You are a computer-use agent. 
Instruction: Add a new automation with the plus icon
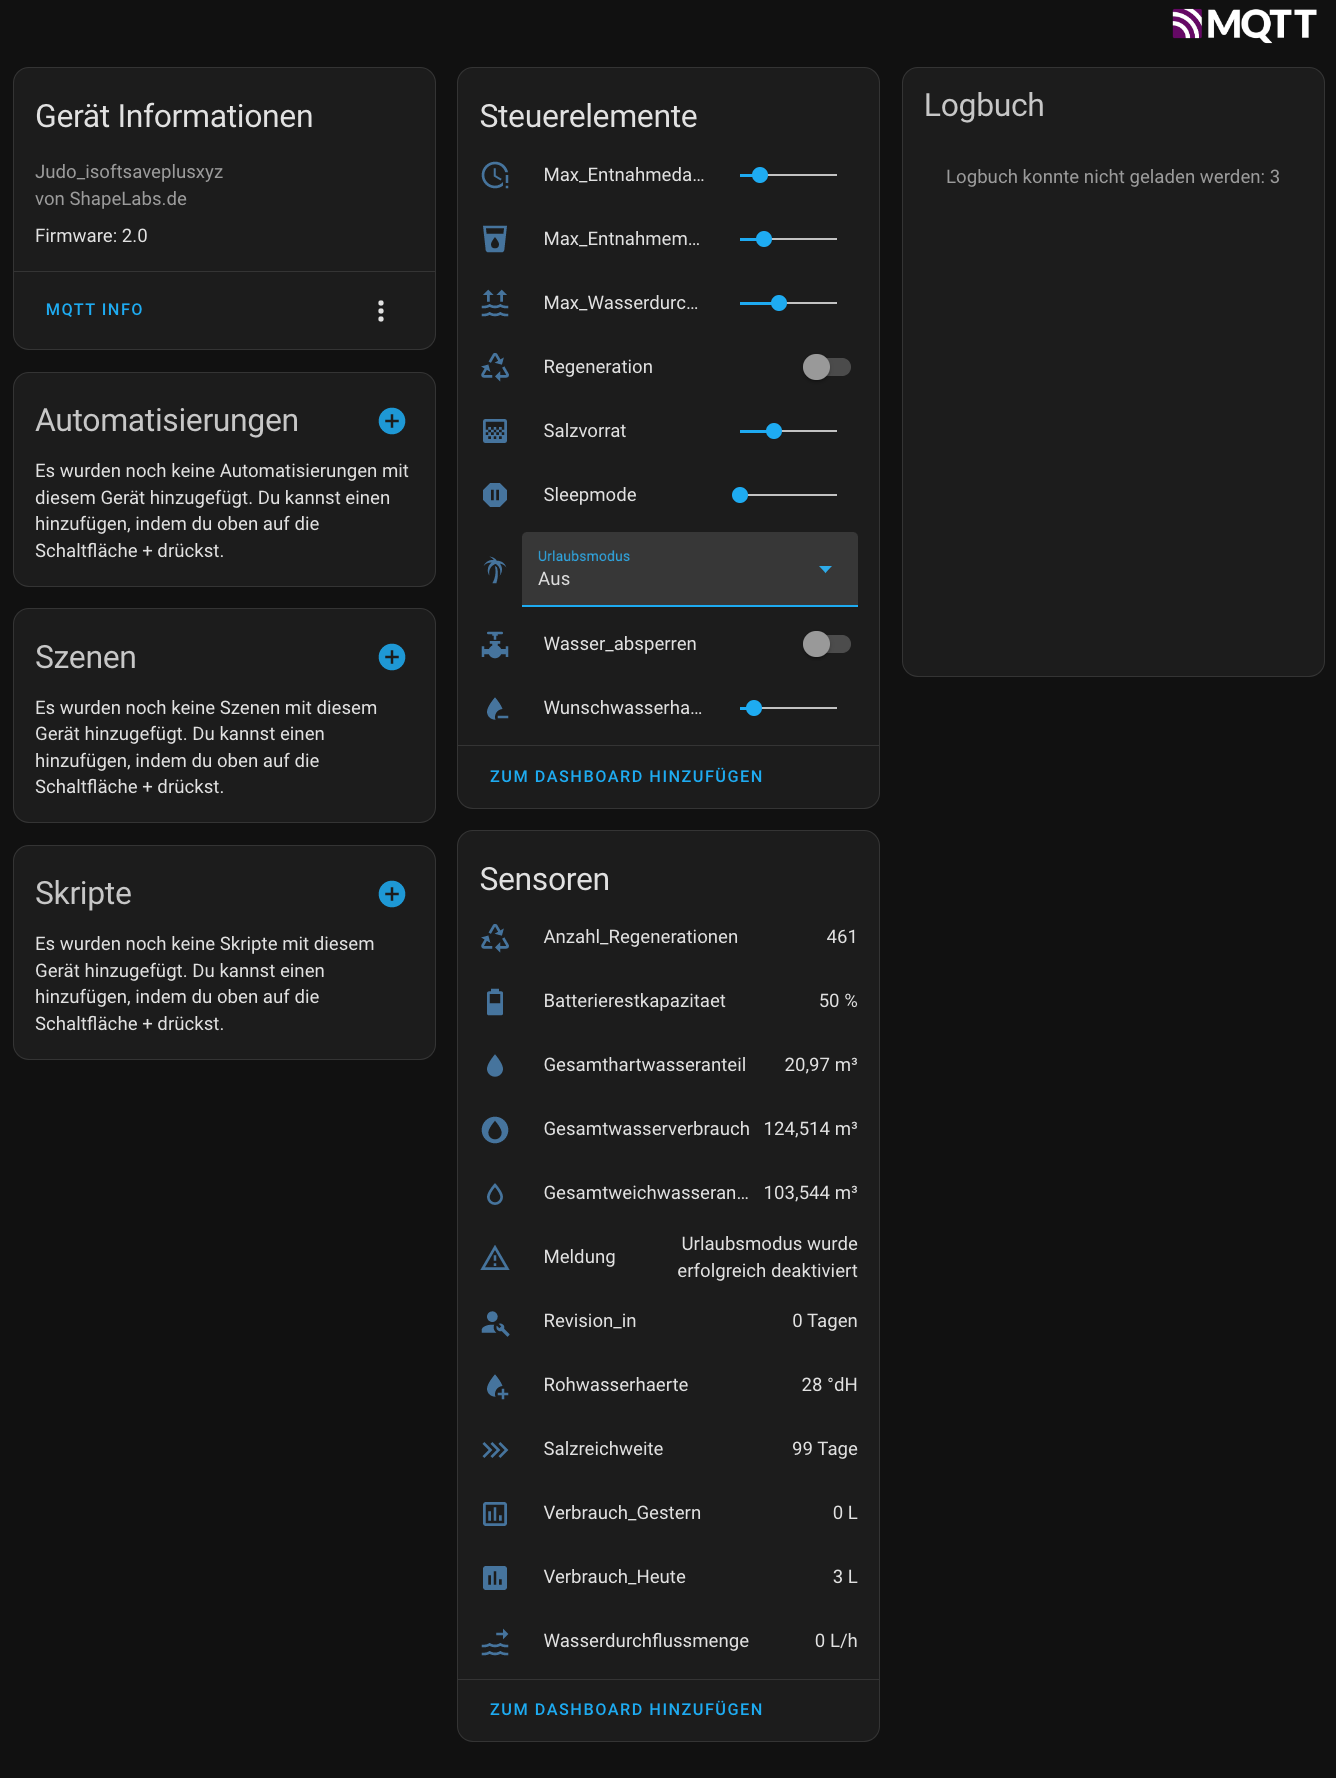pyautogui.click(x=392, y=421)
